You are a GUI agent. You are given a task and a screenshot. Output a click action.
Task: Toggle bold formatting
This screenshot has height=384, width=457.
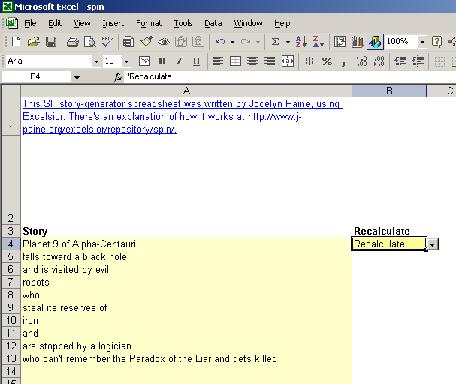(x=162, y=61)
